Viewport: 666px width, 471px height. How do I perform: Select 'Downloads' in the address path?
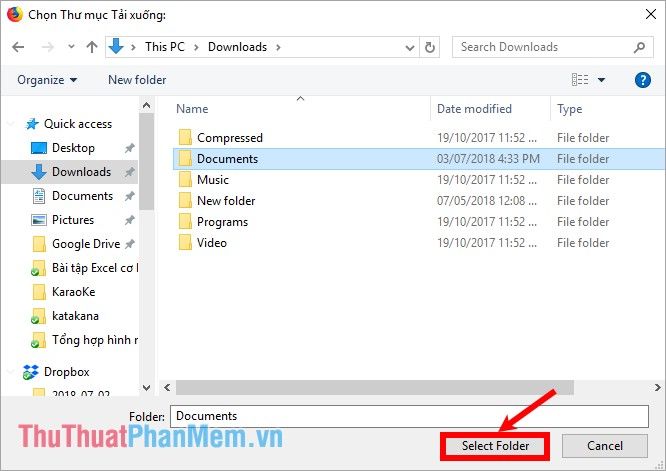pyautogui.click(x=237, y=47)
